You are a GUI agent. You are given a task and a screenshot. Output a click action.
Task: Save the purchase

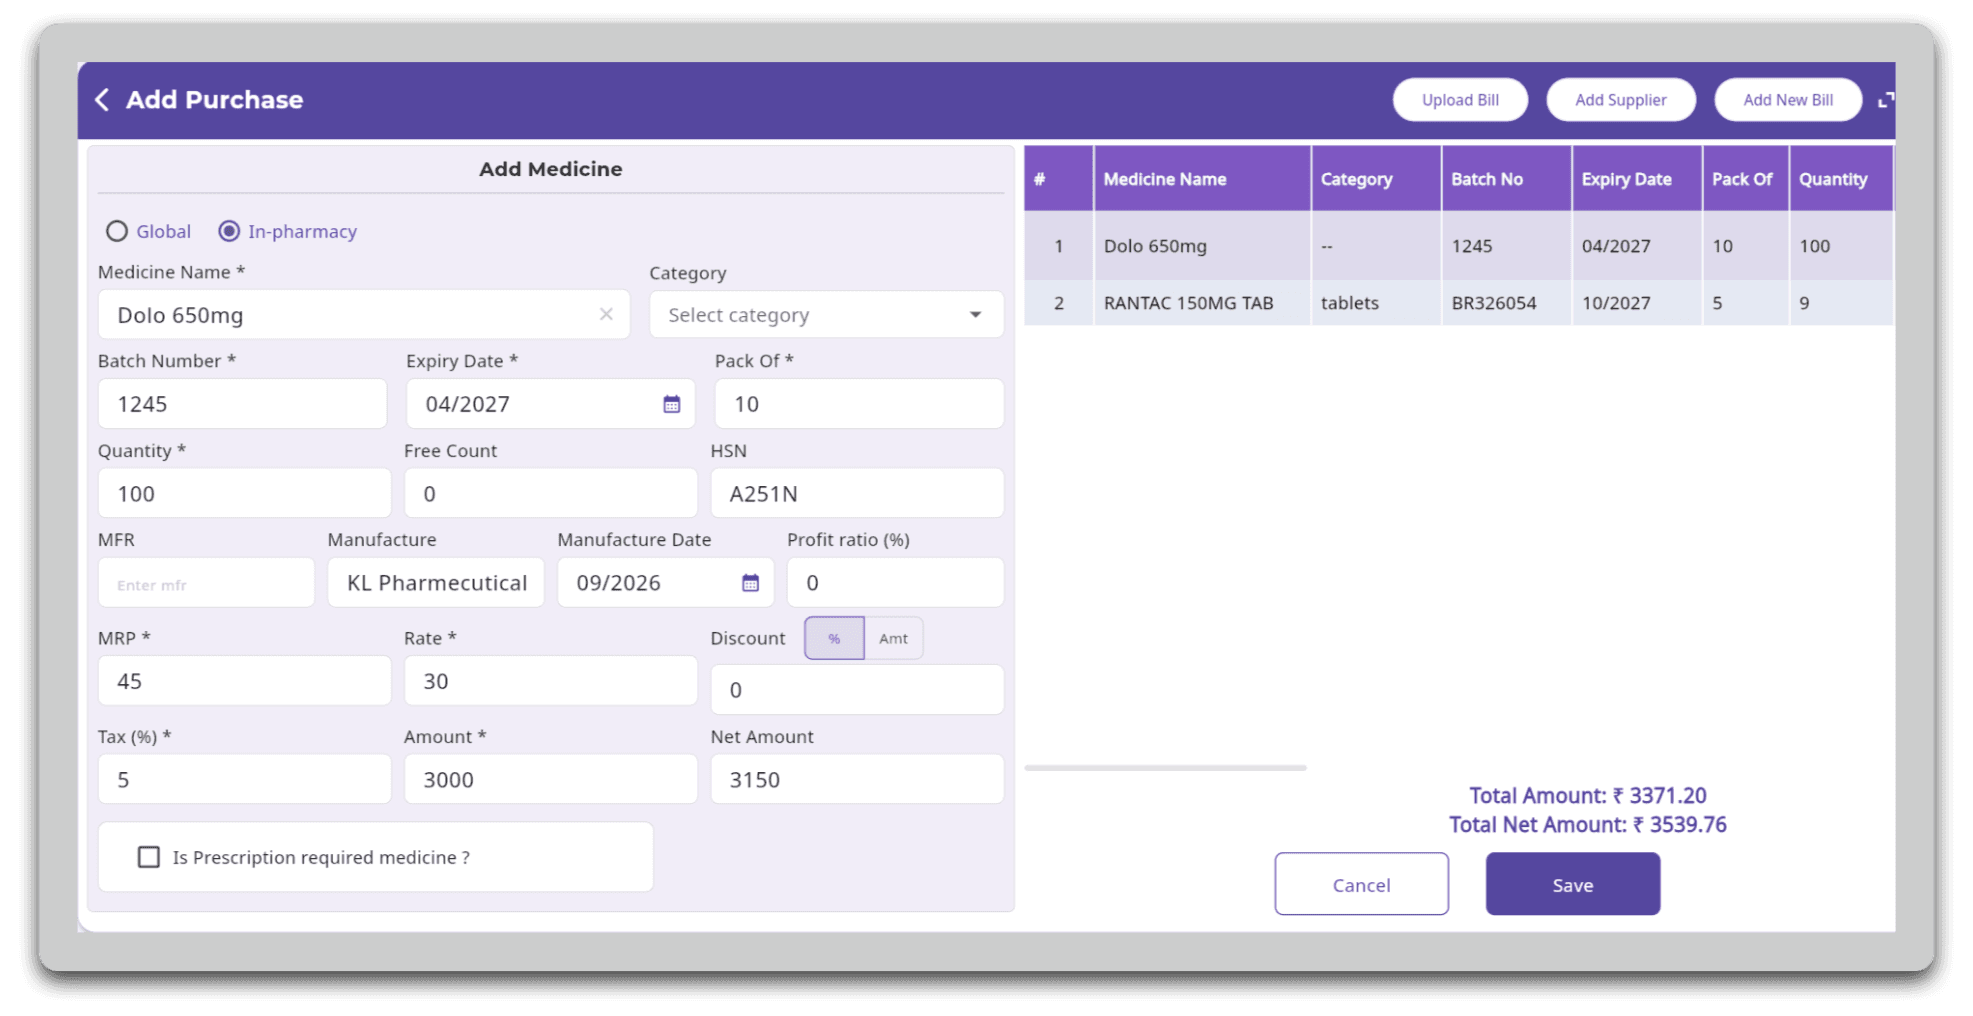pyautogui.click(x=1572, y=884)
